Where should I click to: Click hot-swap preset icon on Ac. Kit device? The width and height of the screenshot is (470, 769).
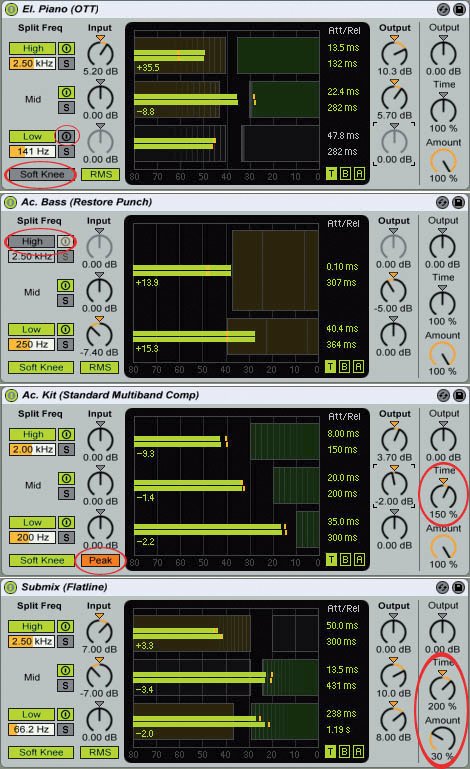(x=443, y=395)
